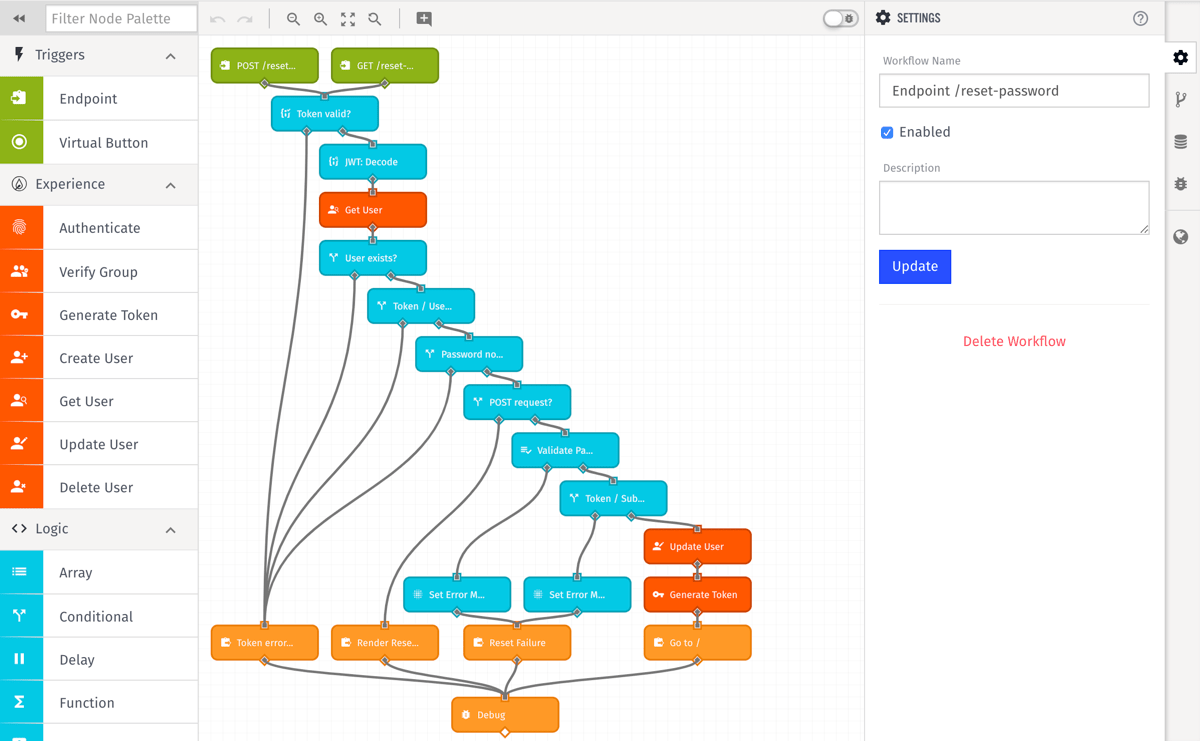This screenshot has width=1200, height=741.
Task: Select the Go to / redirect node
Action: (x=697, y=643)
